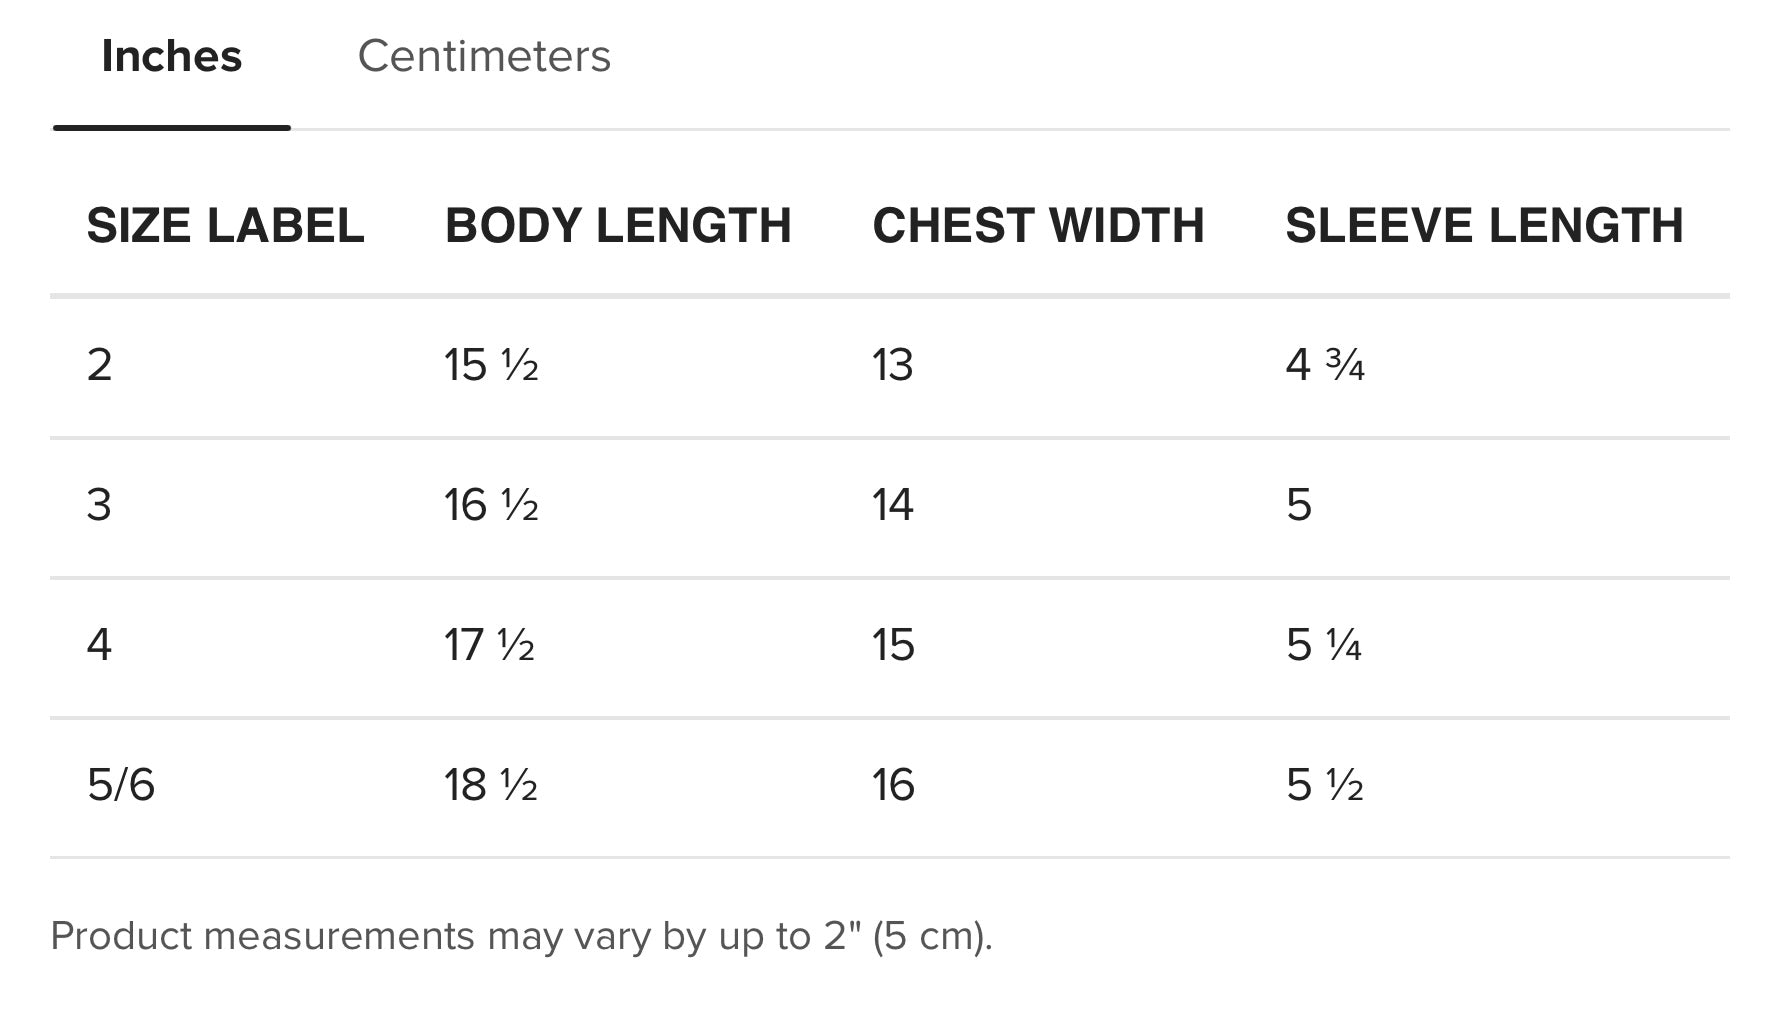Select size label 2 row cell
This screenshot has width=1765, height=1029.
[x=99, y=365]
